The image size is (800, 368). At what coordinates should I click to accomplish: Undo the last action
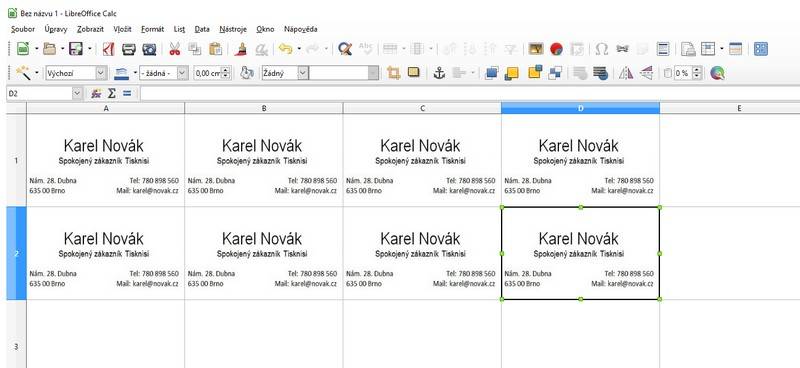click(285, 49)
